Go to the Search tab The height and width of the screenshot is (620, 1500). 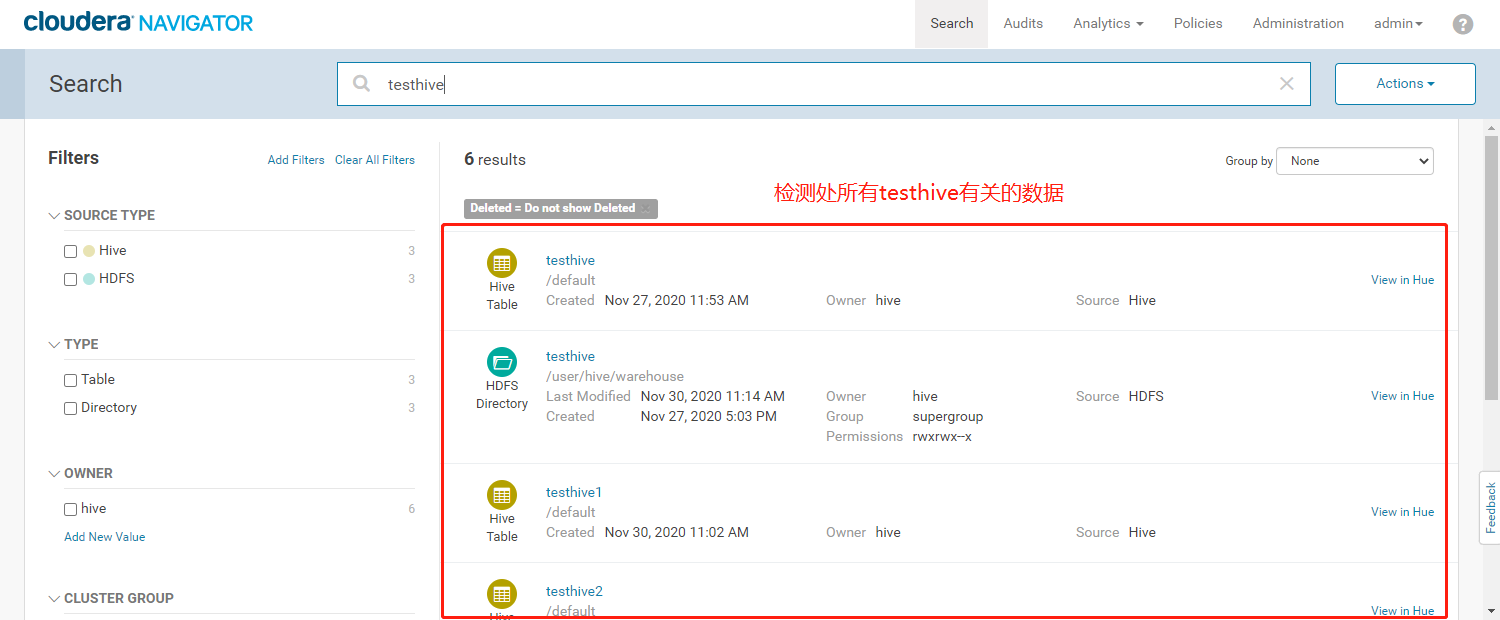pyautogui.click(x=951, y=23)
